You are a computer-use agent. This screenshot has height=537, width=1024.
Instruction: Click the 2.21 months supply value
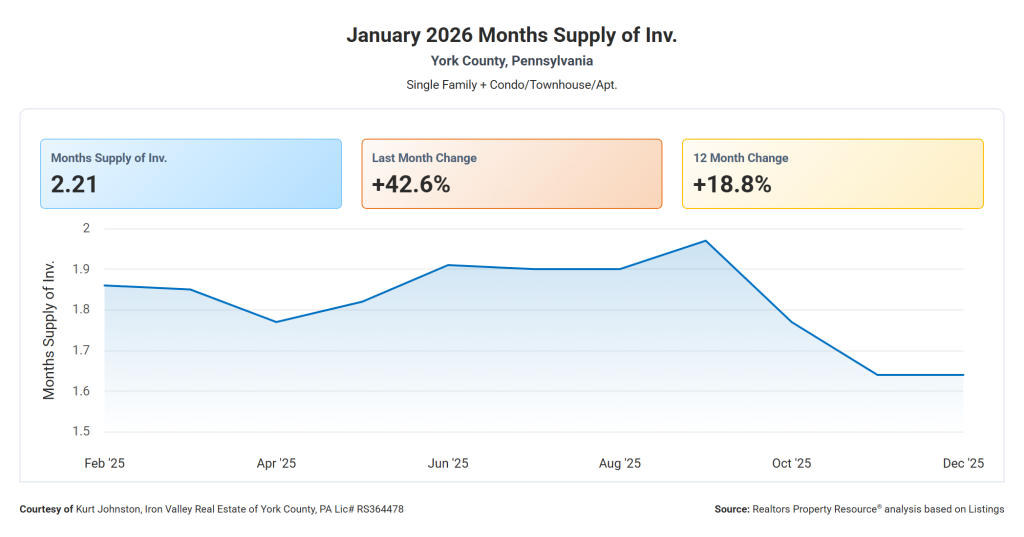tap(77, 184)
